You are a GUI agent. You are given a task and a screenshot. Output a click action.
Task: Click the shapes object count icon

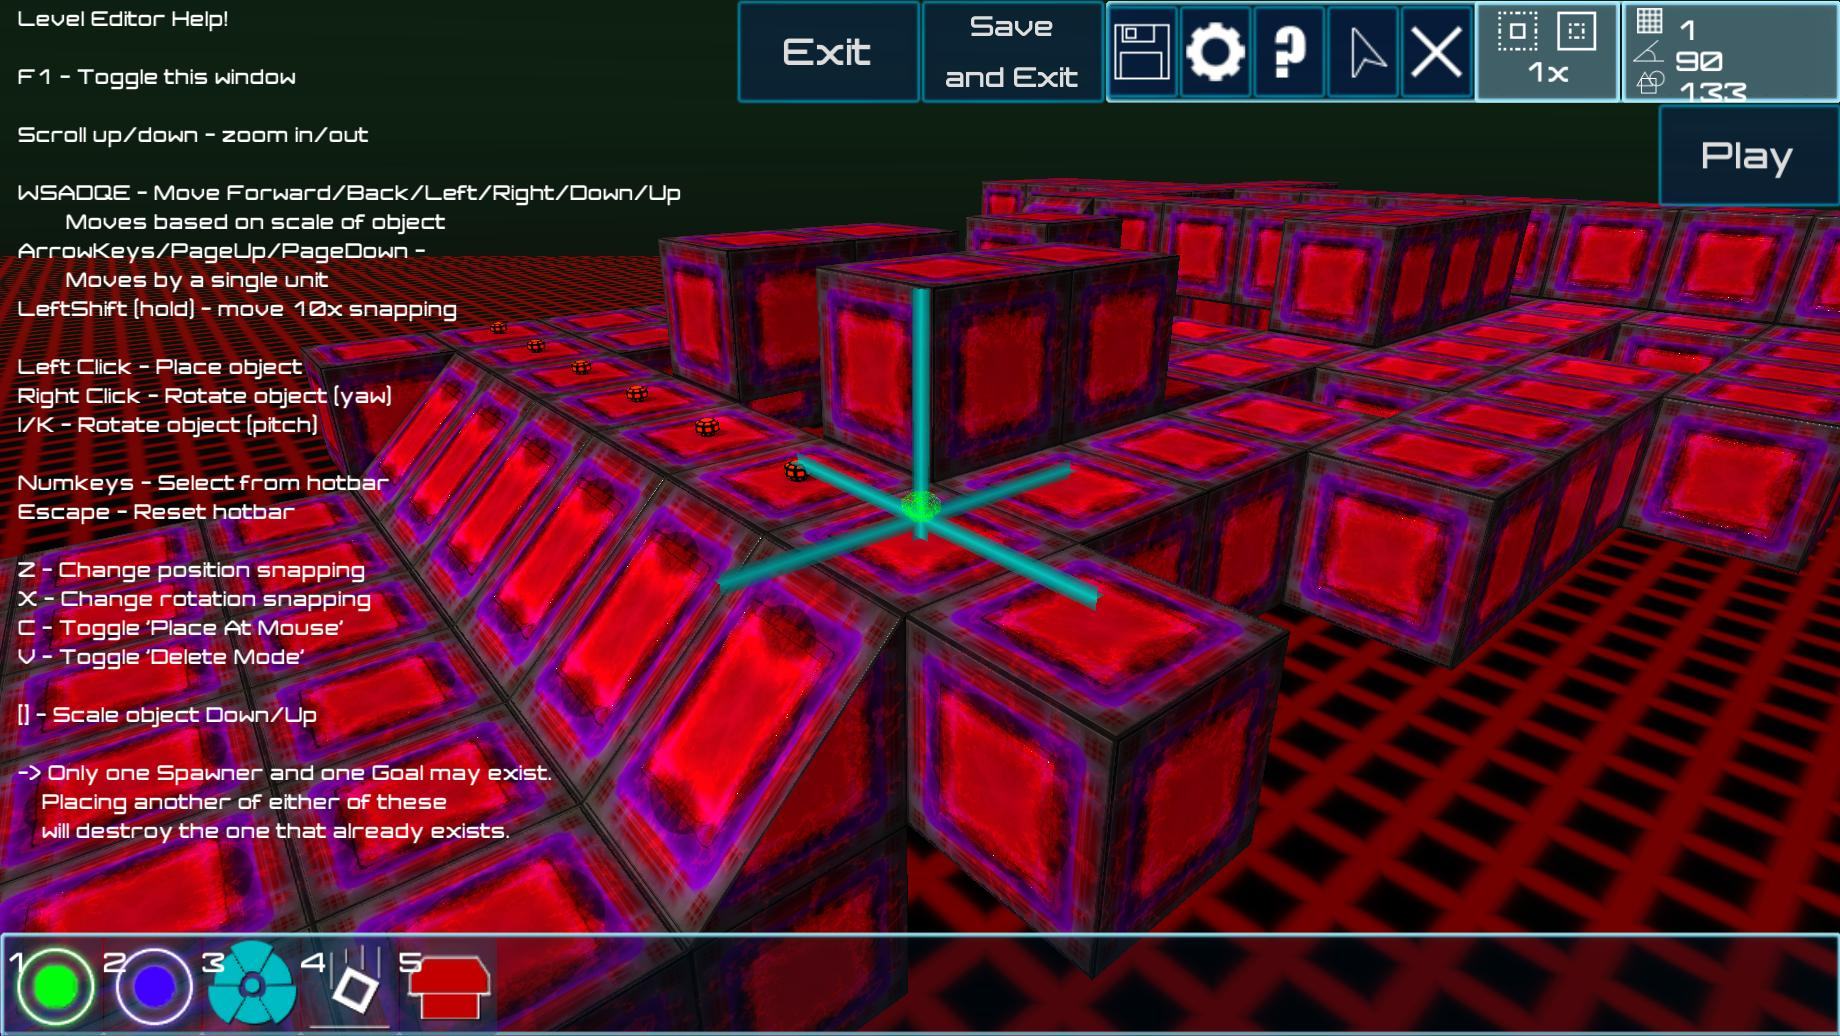1650,83
